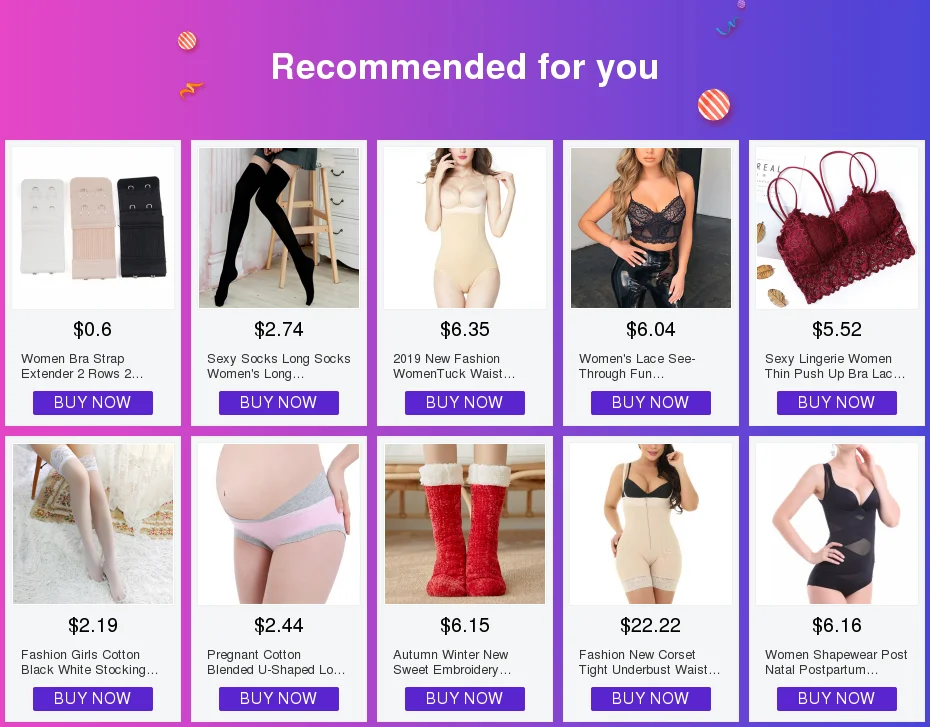Image resolution: width=930 pixels, height=727 pixels.
Task: Click BUY NOW under the $0.6 bra strap extender
Action: (93, 403)
